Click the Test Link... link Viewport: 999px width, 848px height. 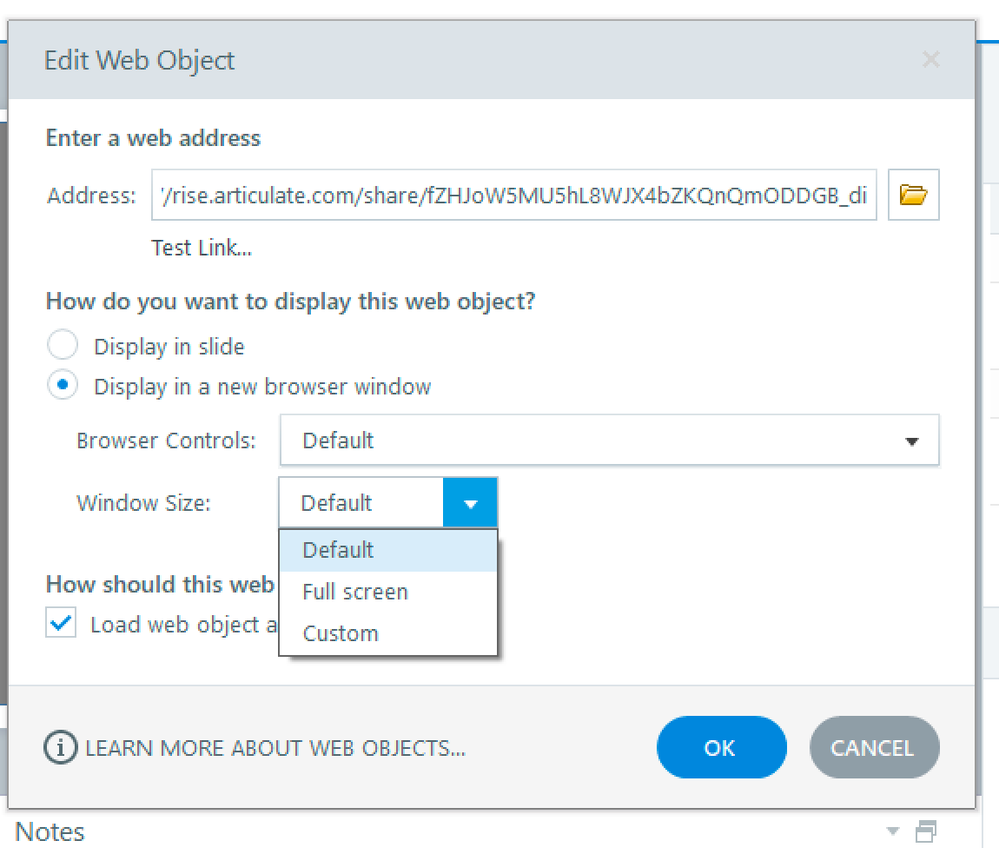[x=201, y=248]
